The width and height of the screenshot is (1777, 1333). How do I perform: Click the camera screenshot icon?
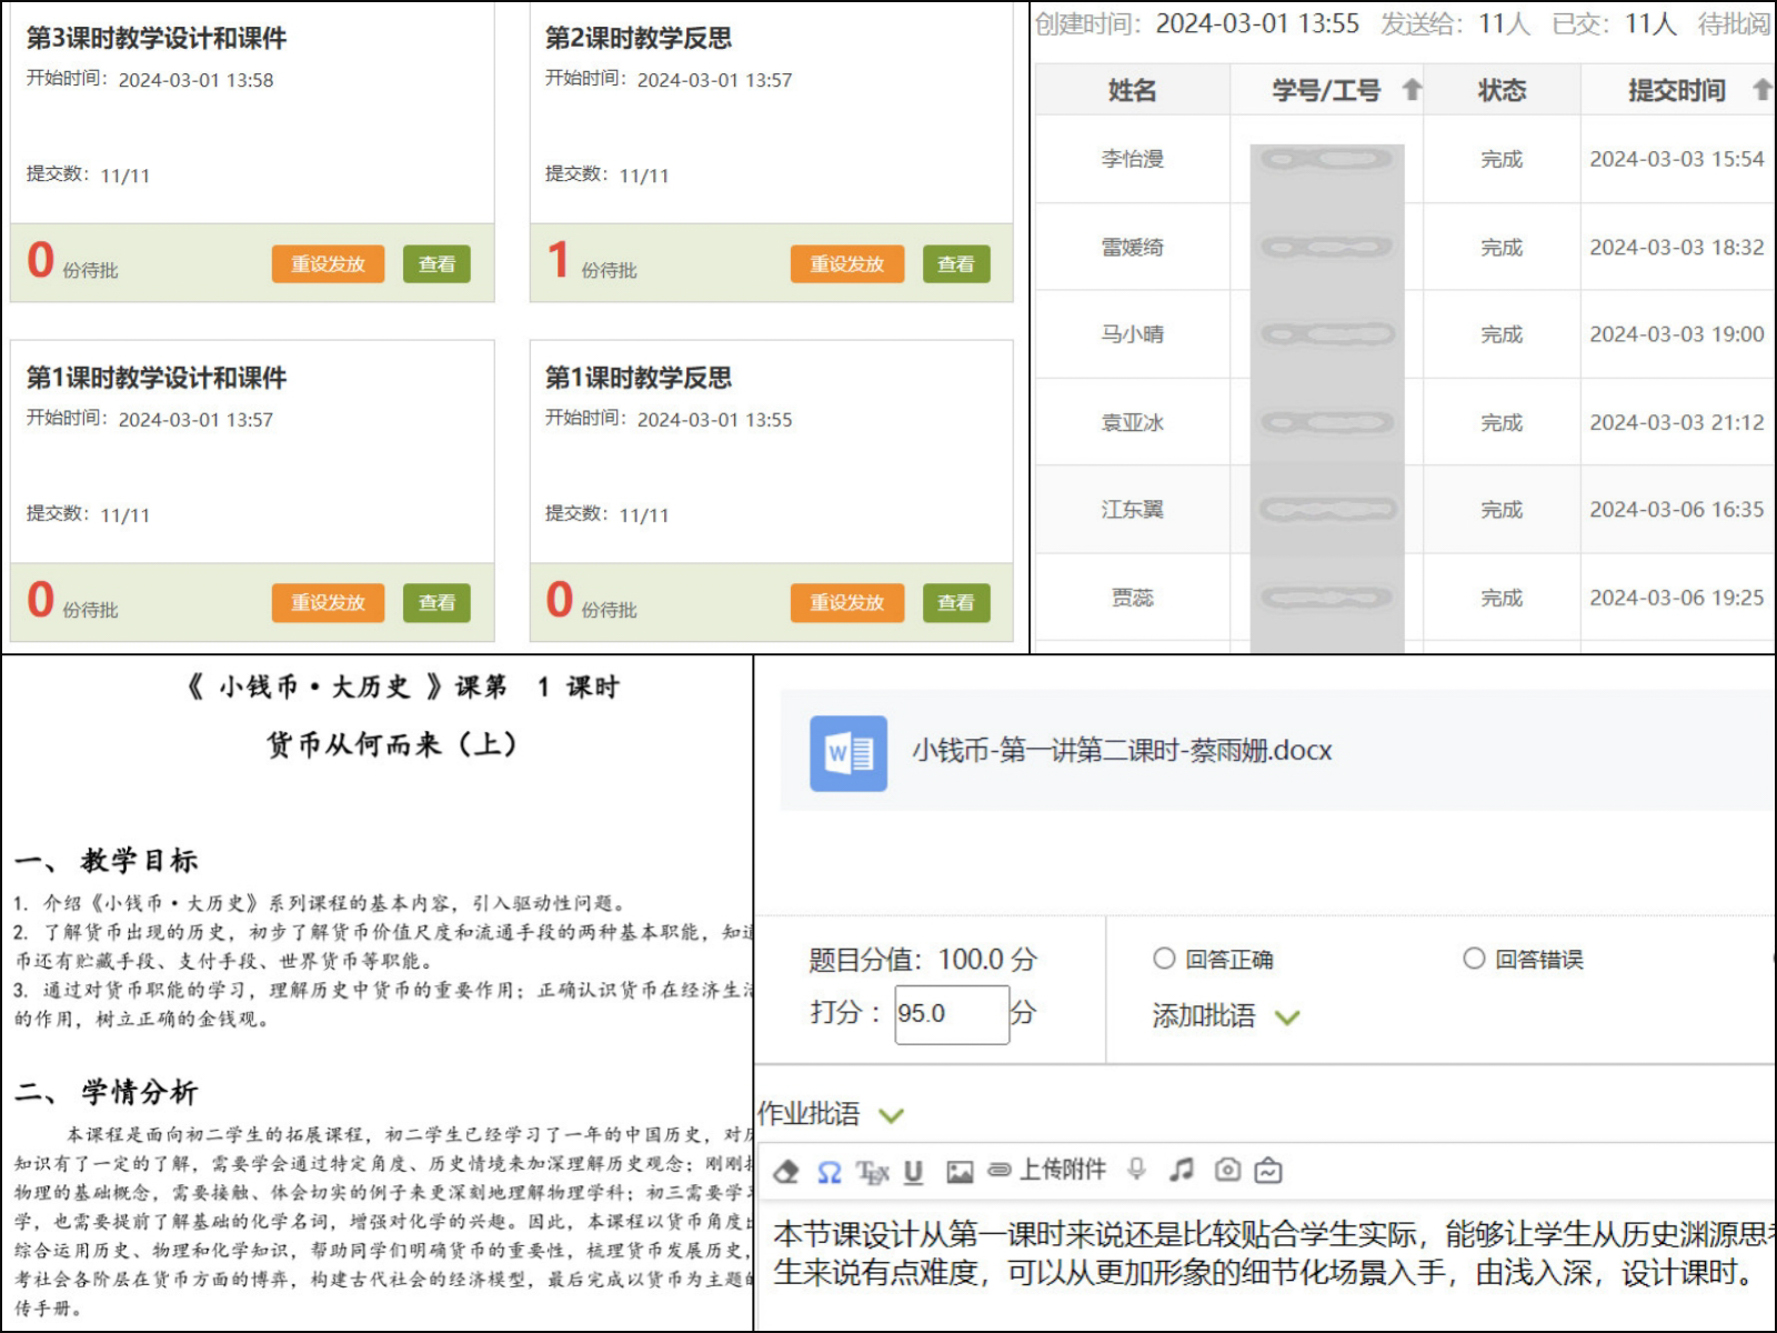[1227, 1170]
